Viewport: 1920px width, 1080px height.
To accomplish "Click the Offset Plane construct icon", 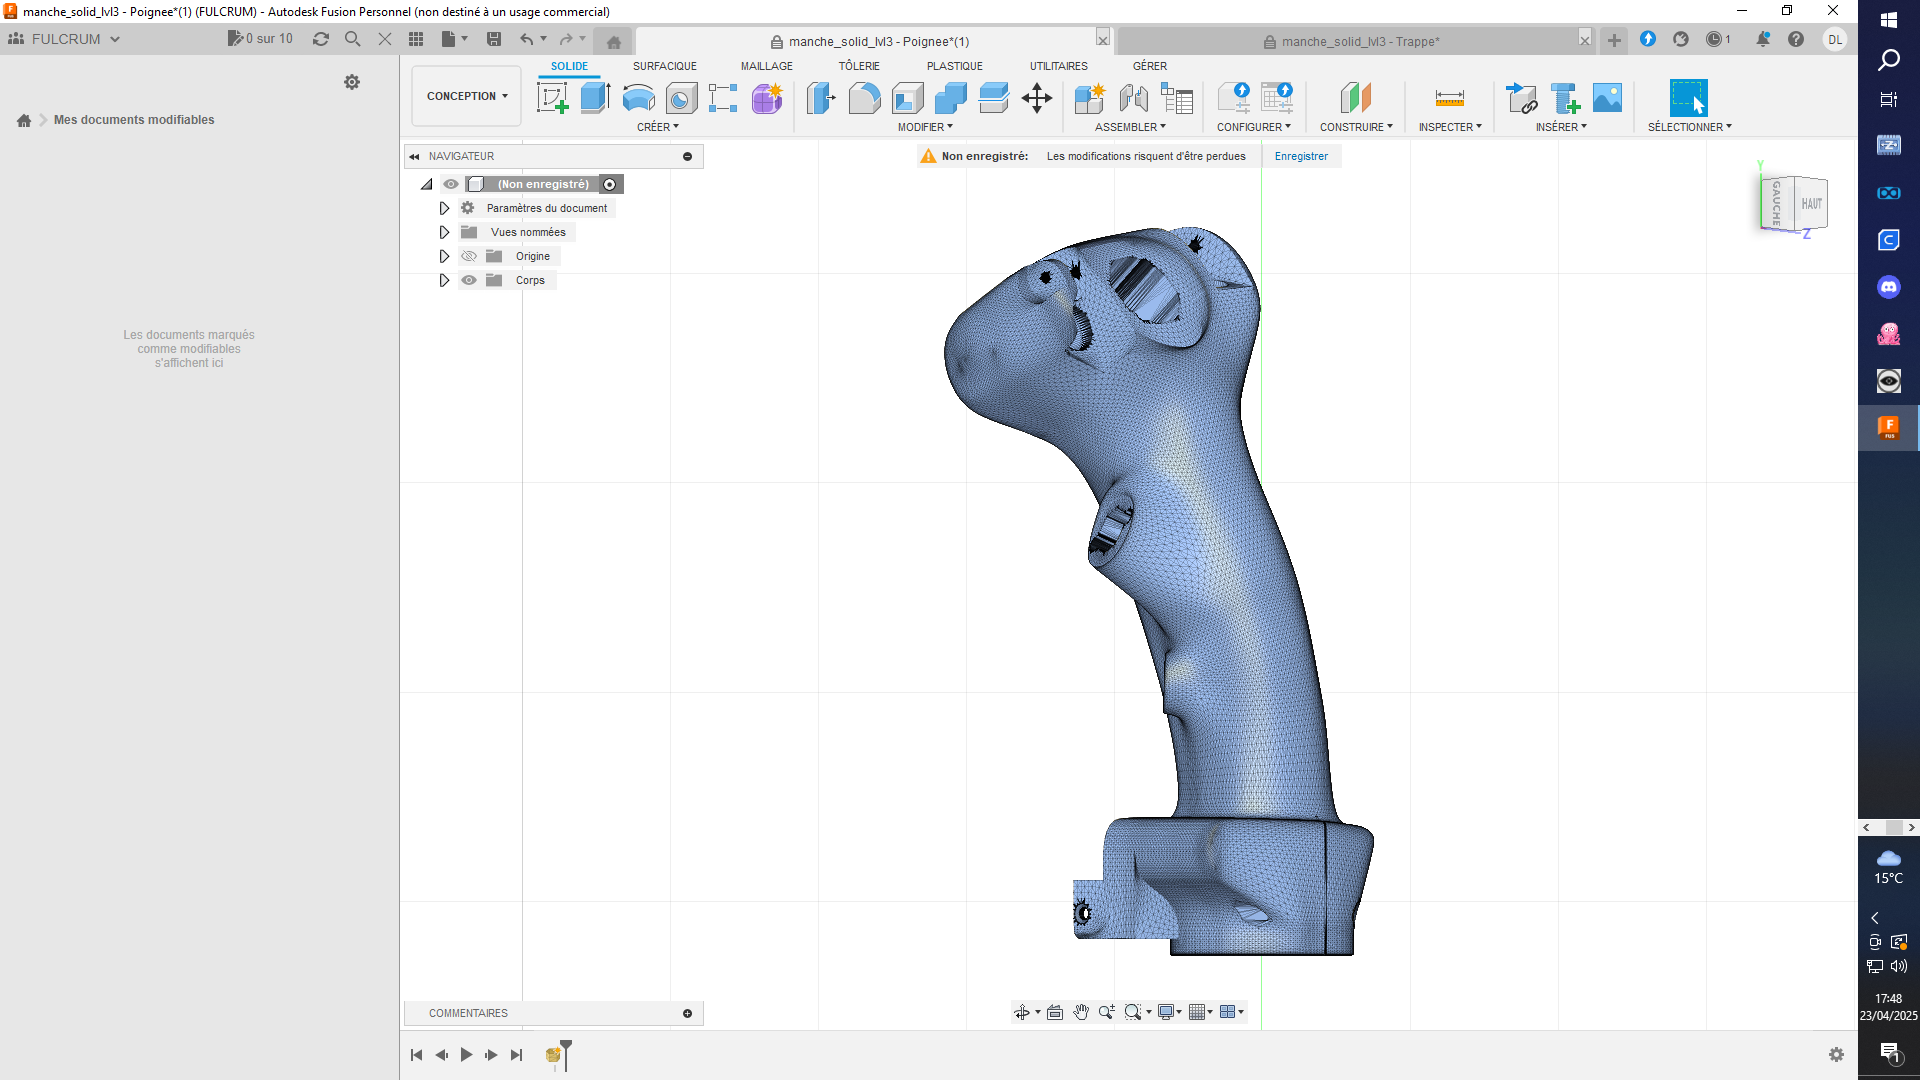I will coord(1356,98).
